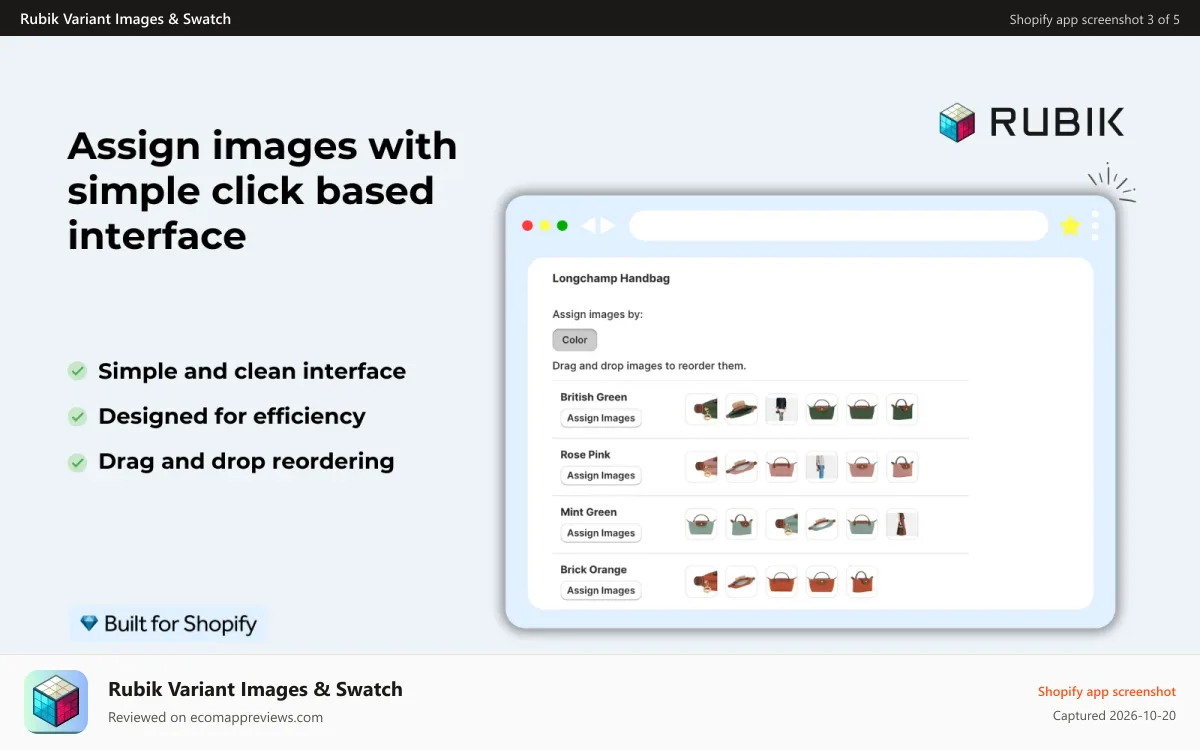1200x750 pixels.
Task: Select the last British Green side-view thumbnail
Action: (x=902, y=409)
